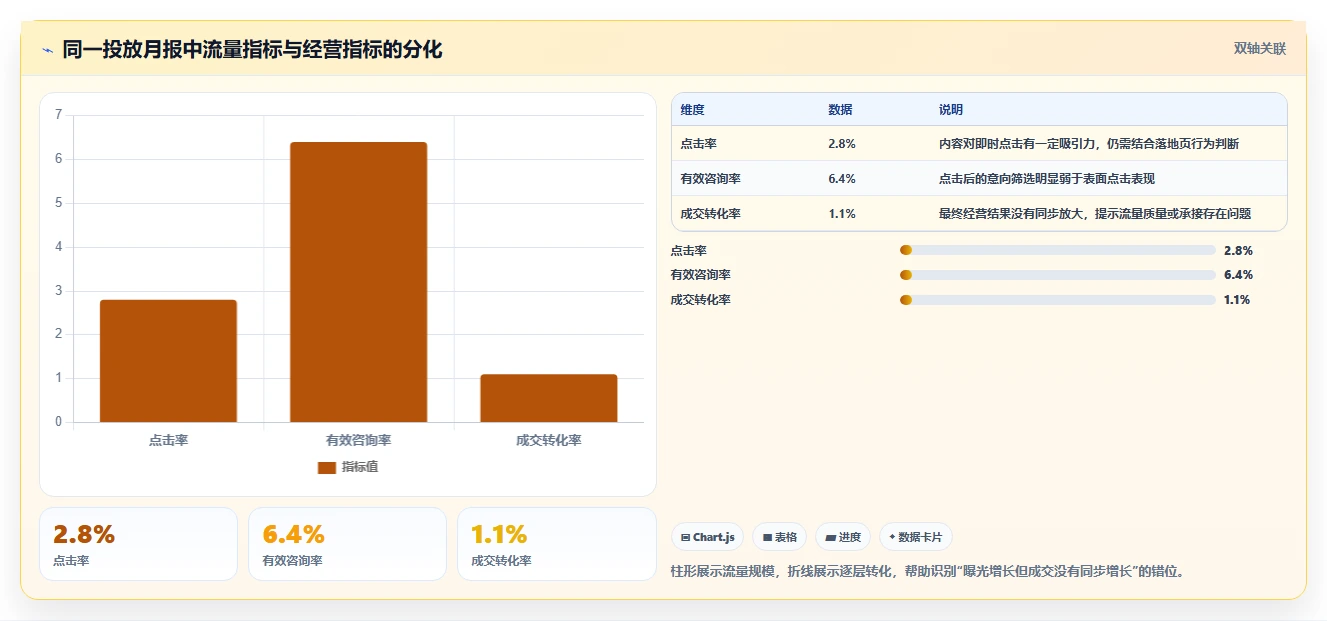Click the 1.1% table data cell
This screenshot has height=621, width=1327.
click(x=841, y=214)
